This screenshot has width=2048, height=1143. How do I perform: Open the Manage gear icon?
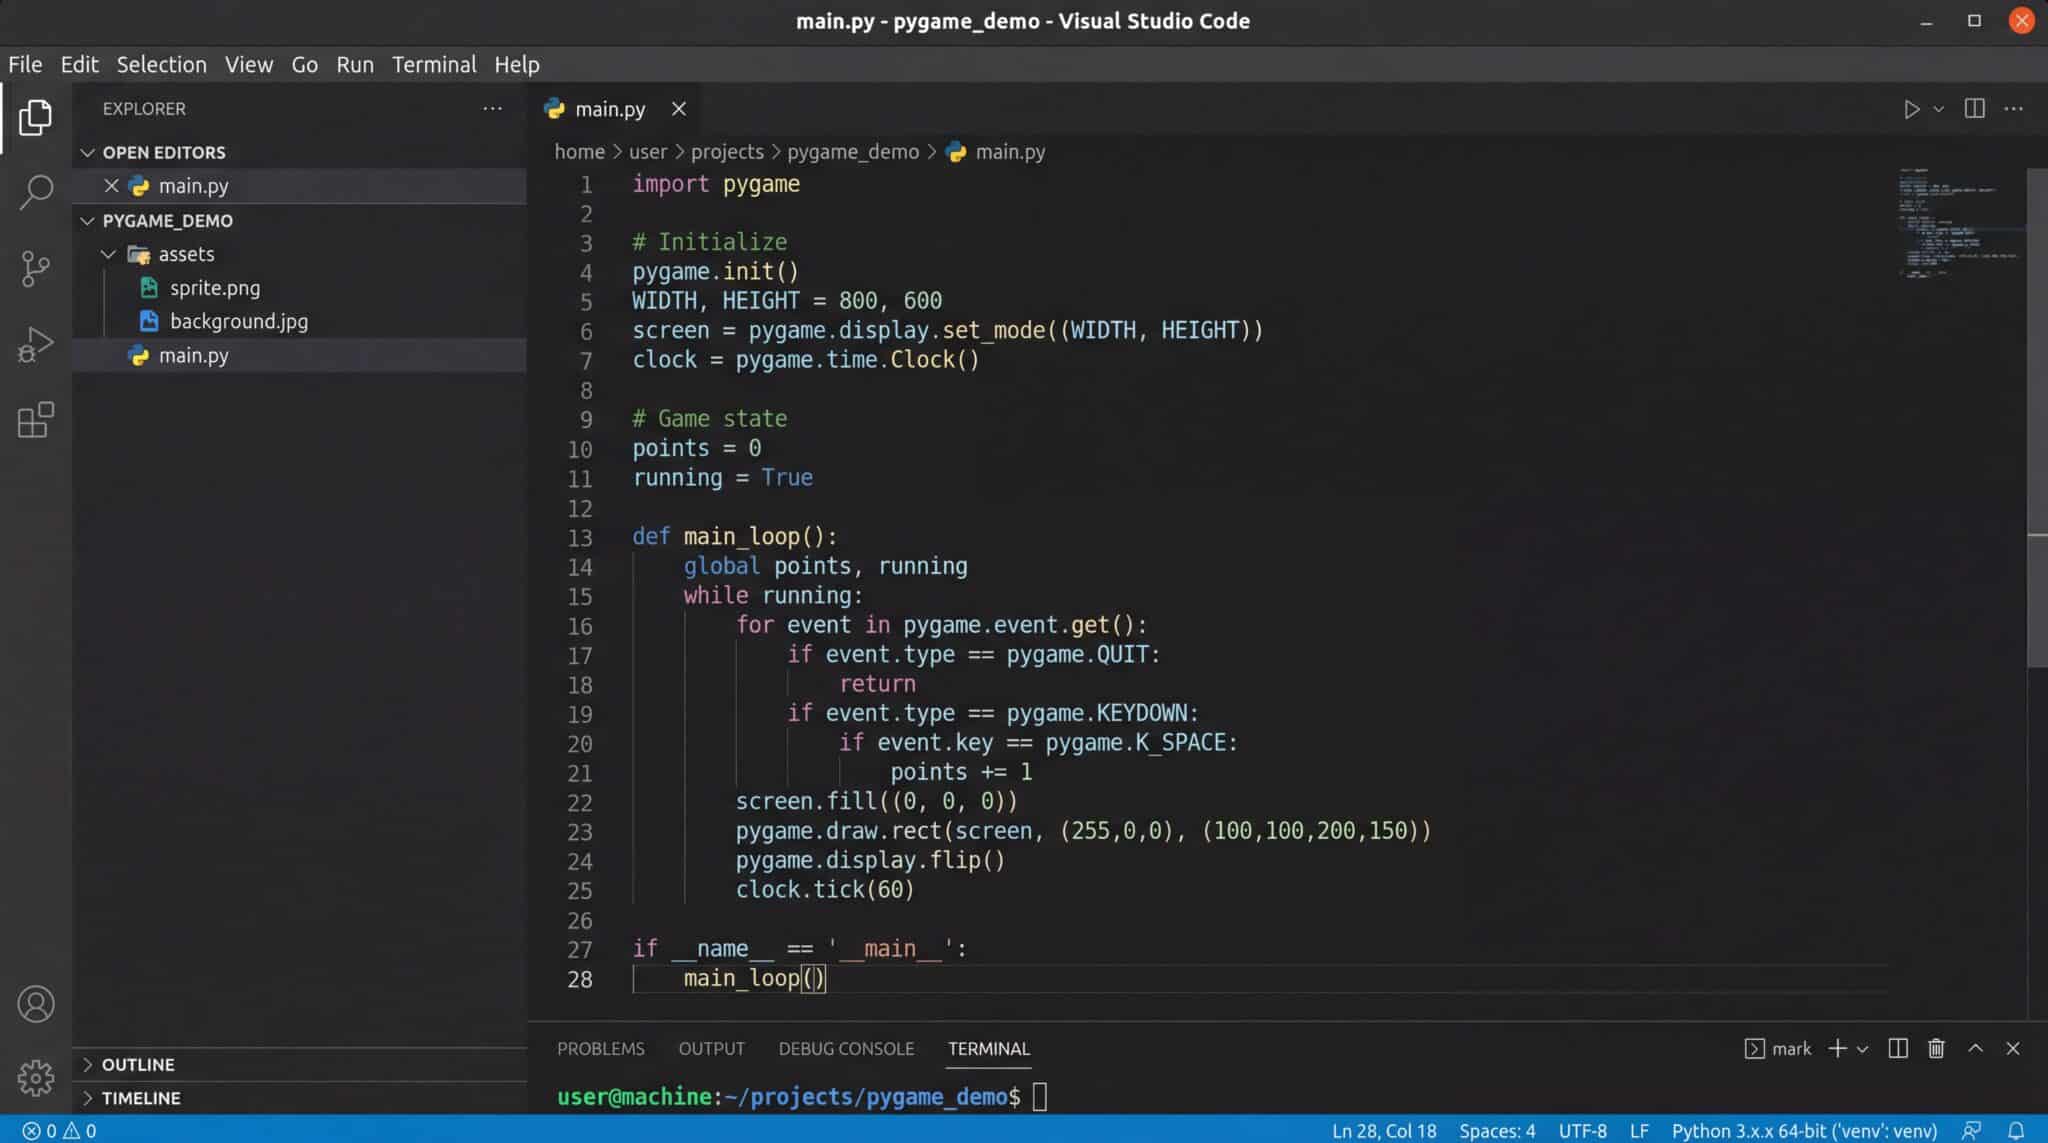pos(36,1077)
